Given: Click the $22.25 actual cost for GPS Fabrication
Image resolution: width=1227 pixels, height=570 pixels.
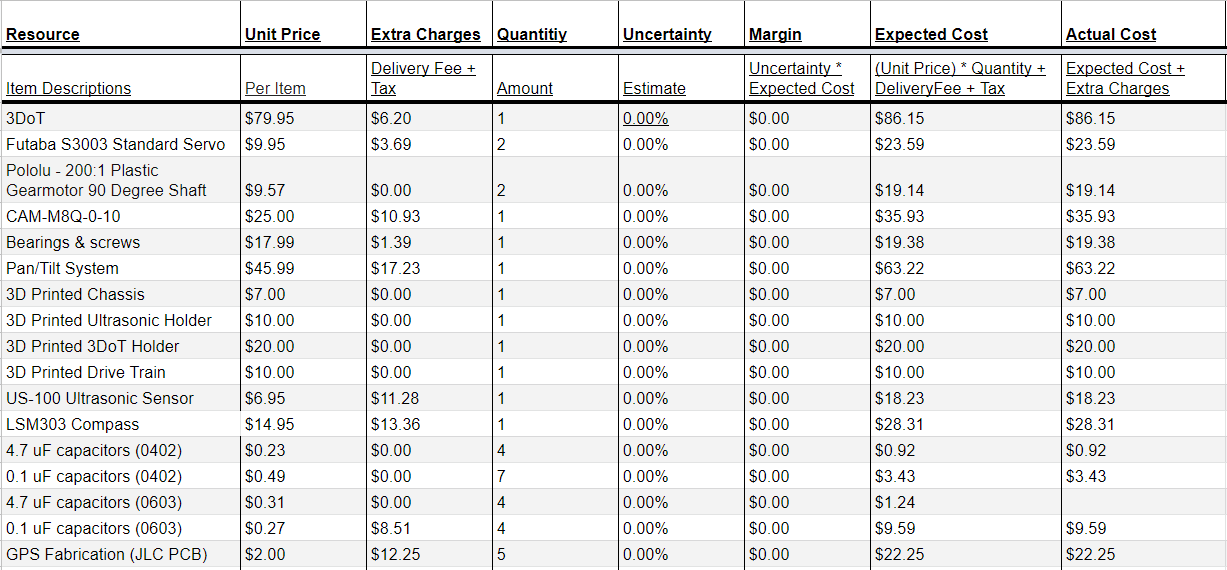Looking at the screenshot, I should pos(1091,554).
